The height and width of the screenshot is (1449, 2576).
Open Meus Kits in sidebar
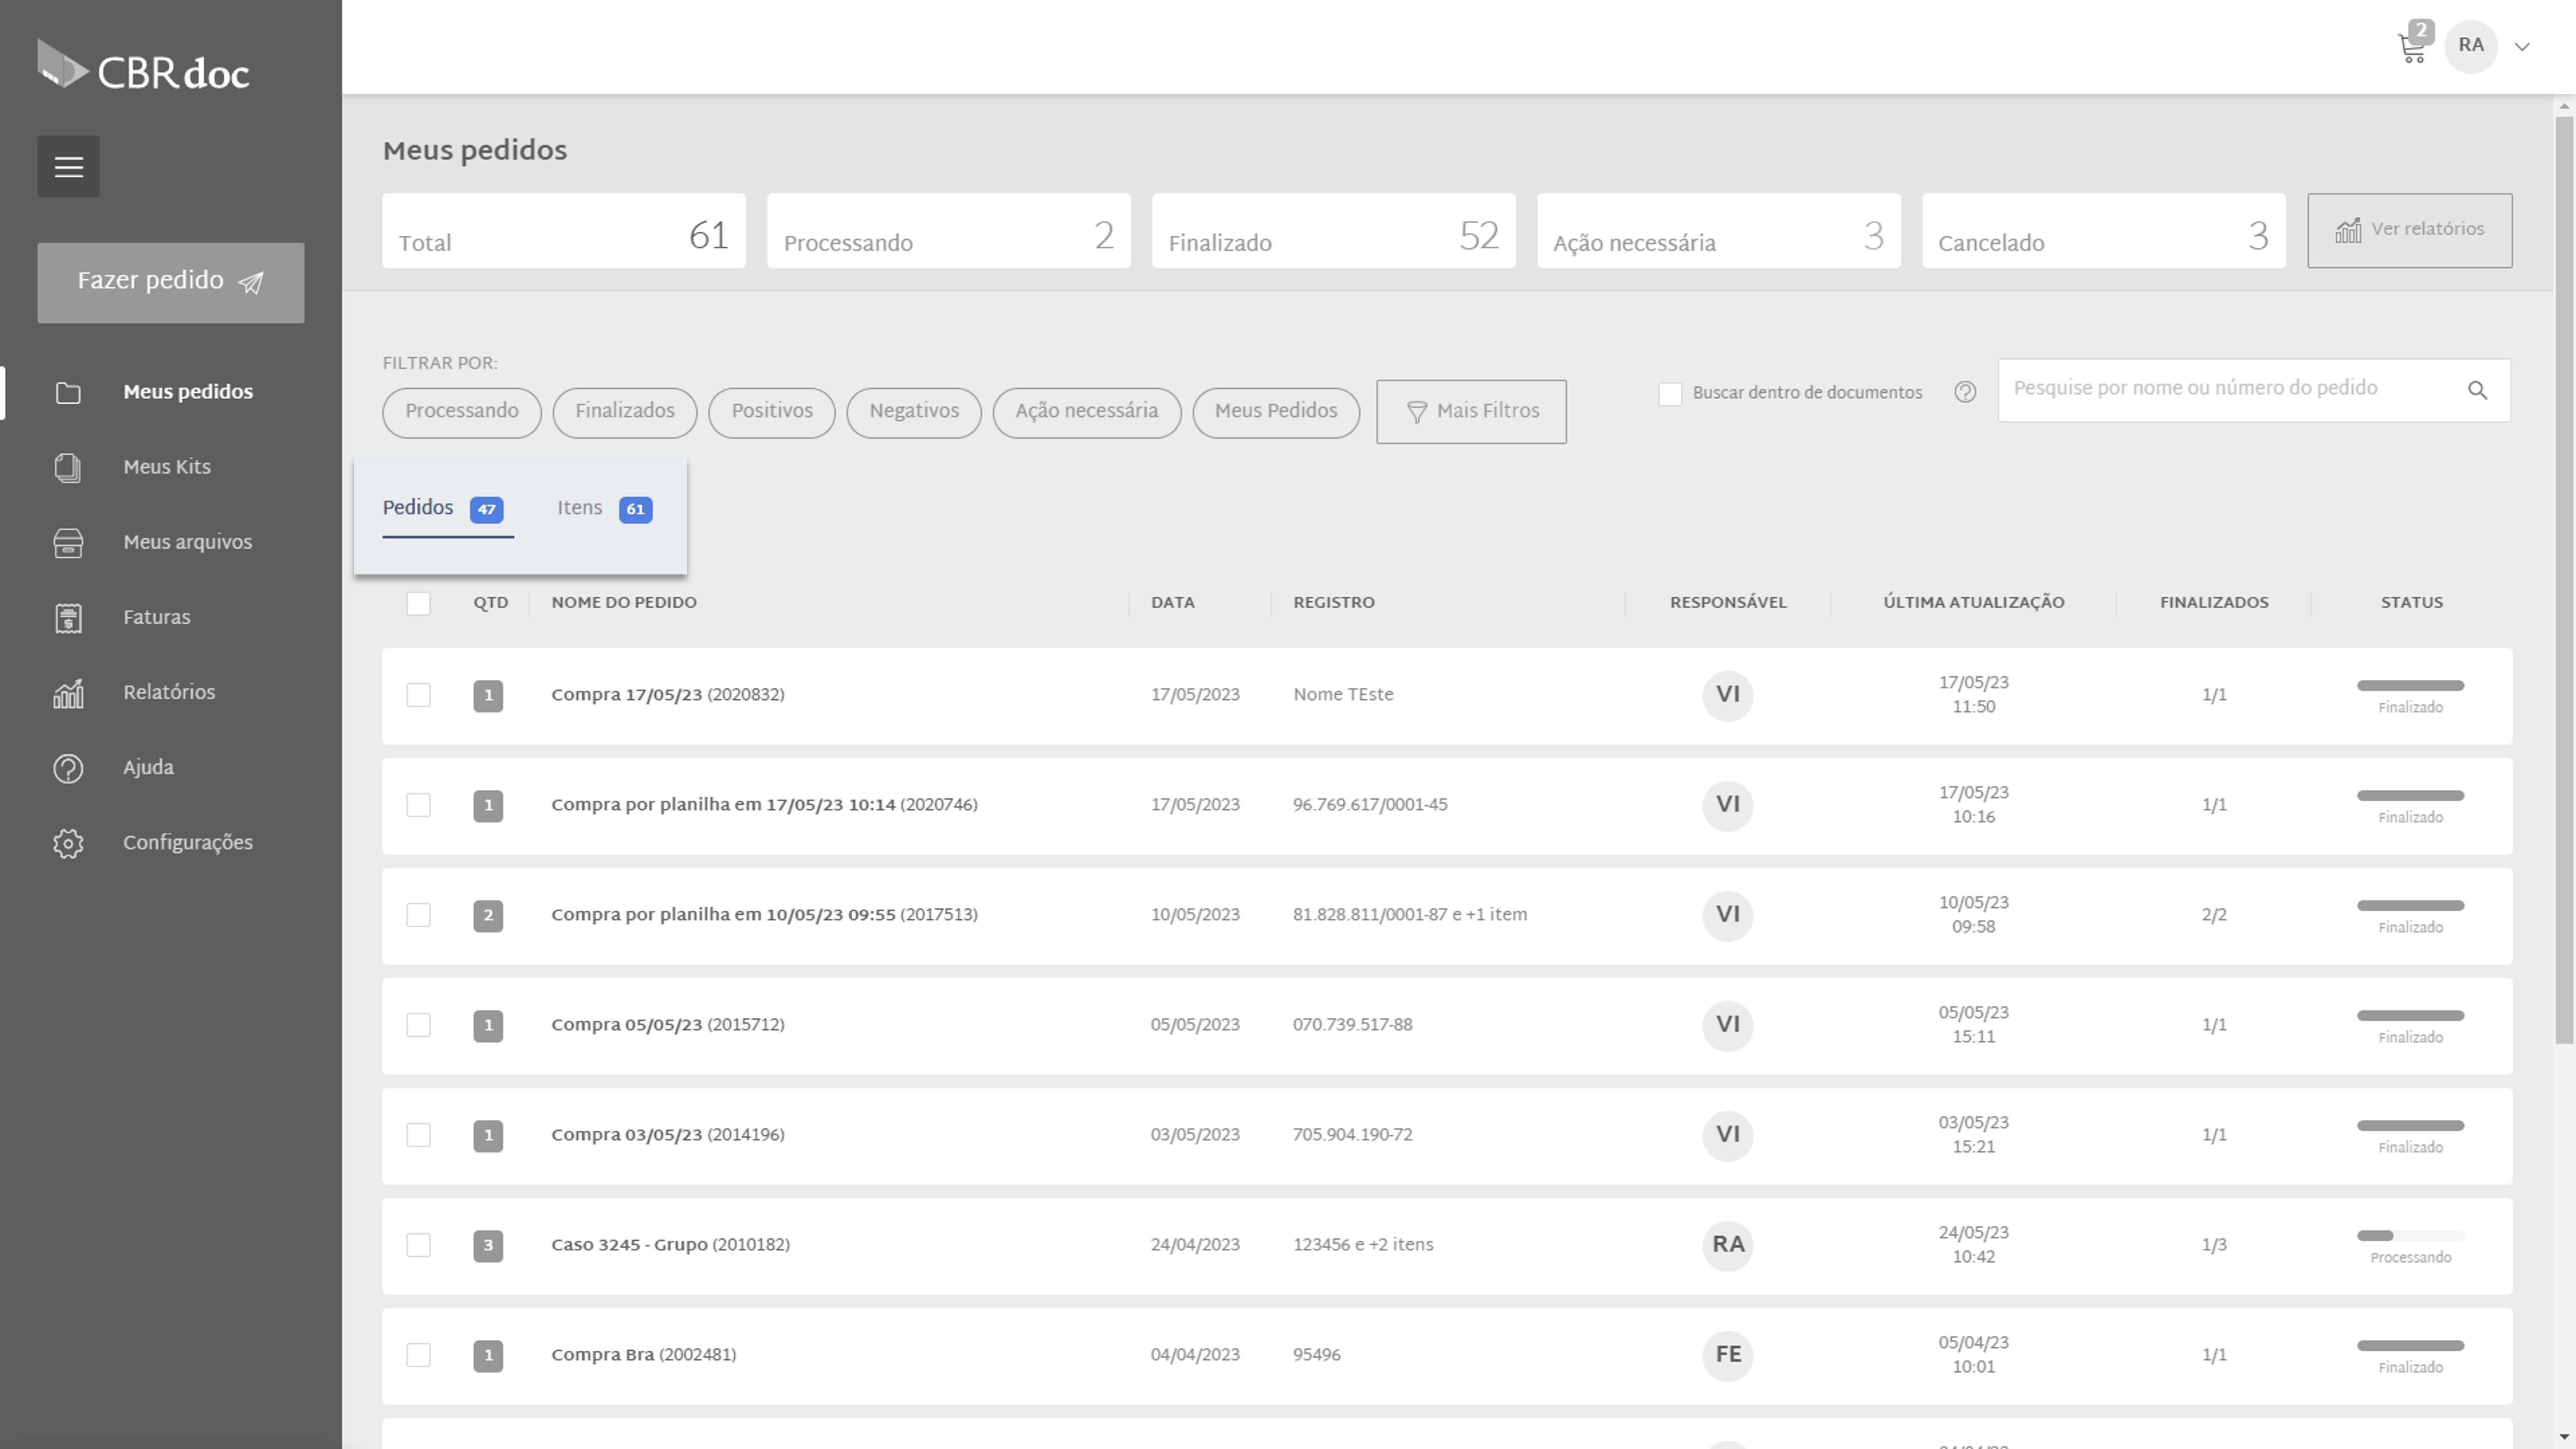pyautogui.click(x=167, y=467)
